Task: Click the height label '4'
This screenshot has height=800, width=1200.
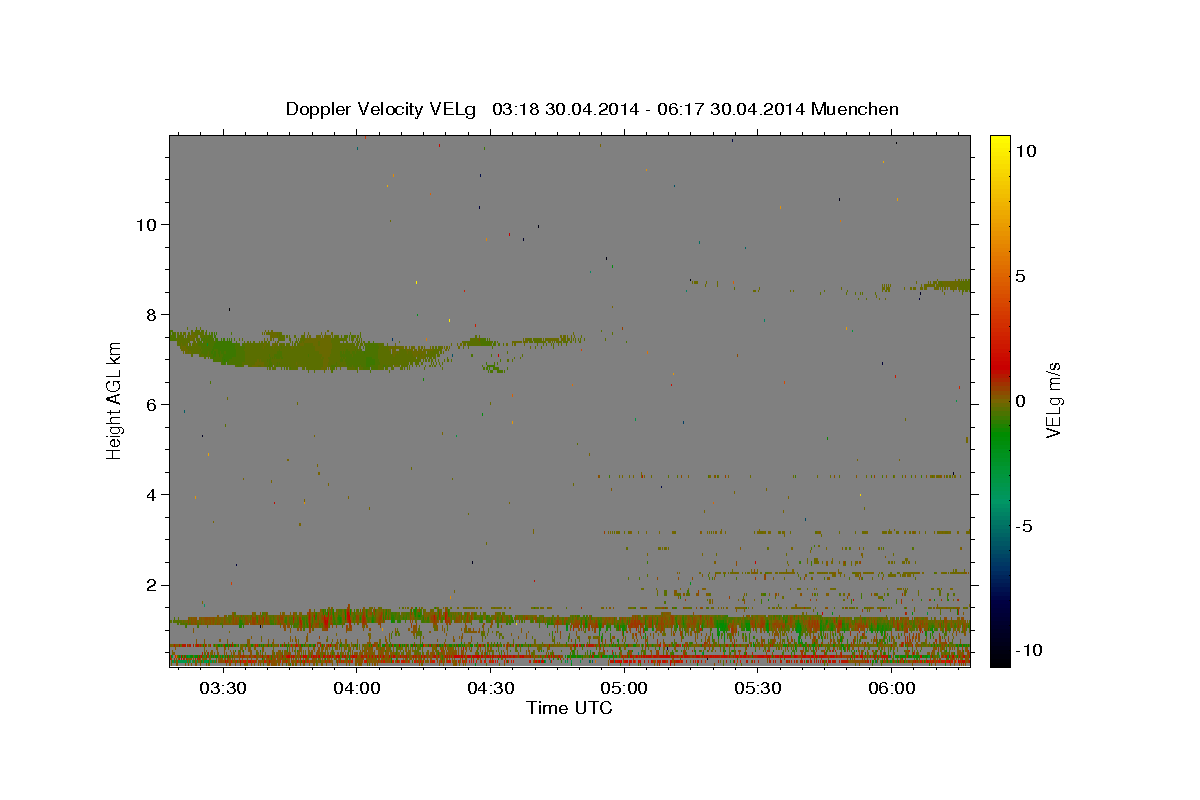Action: coord(151,494)
